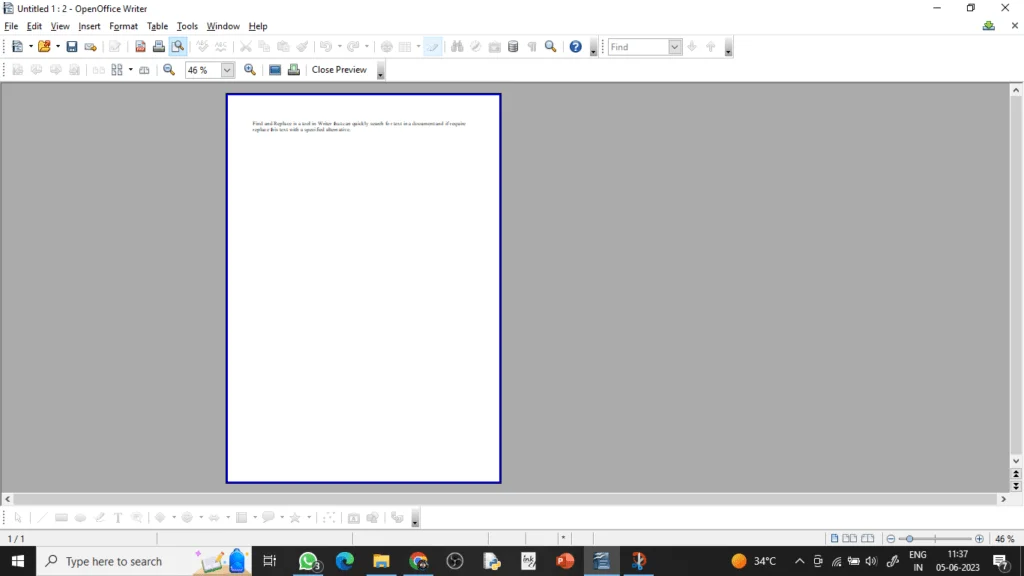
Task: Click the Zoom In magnifier icon
Action: coord(249,70)
